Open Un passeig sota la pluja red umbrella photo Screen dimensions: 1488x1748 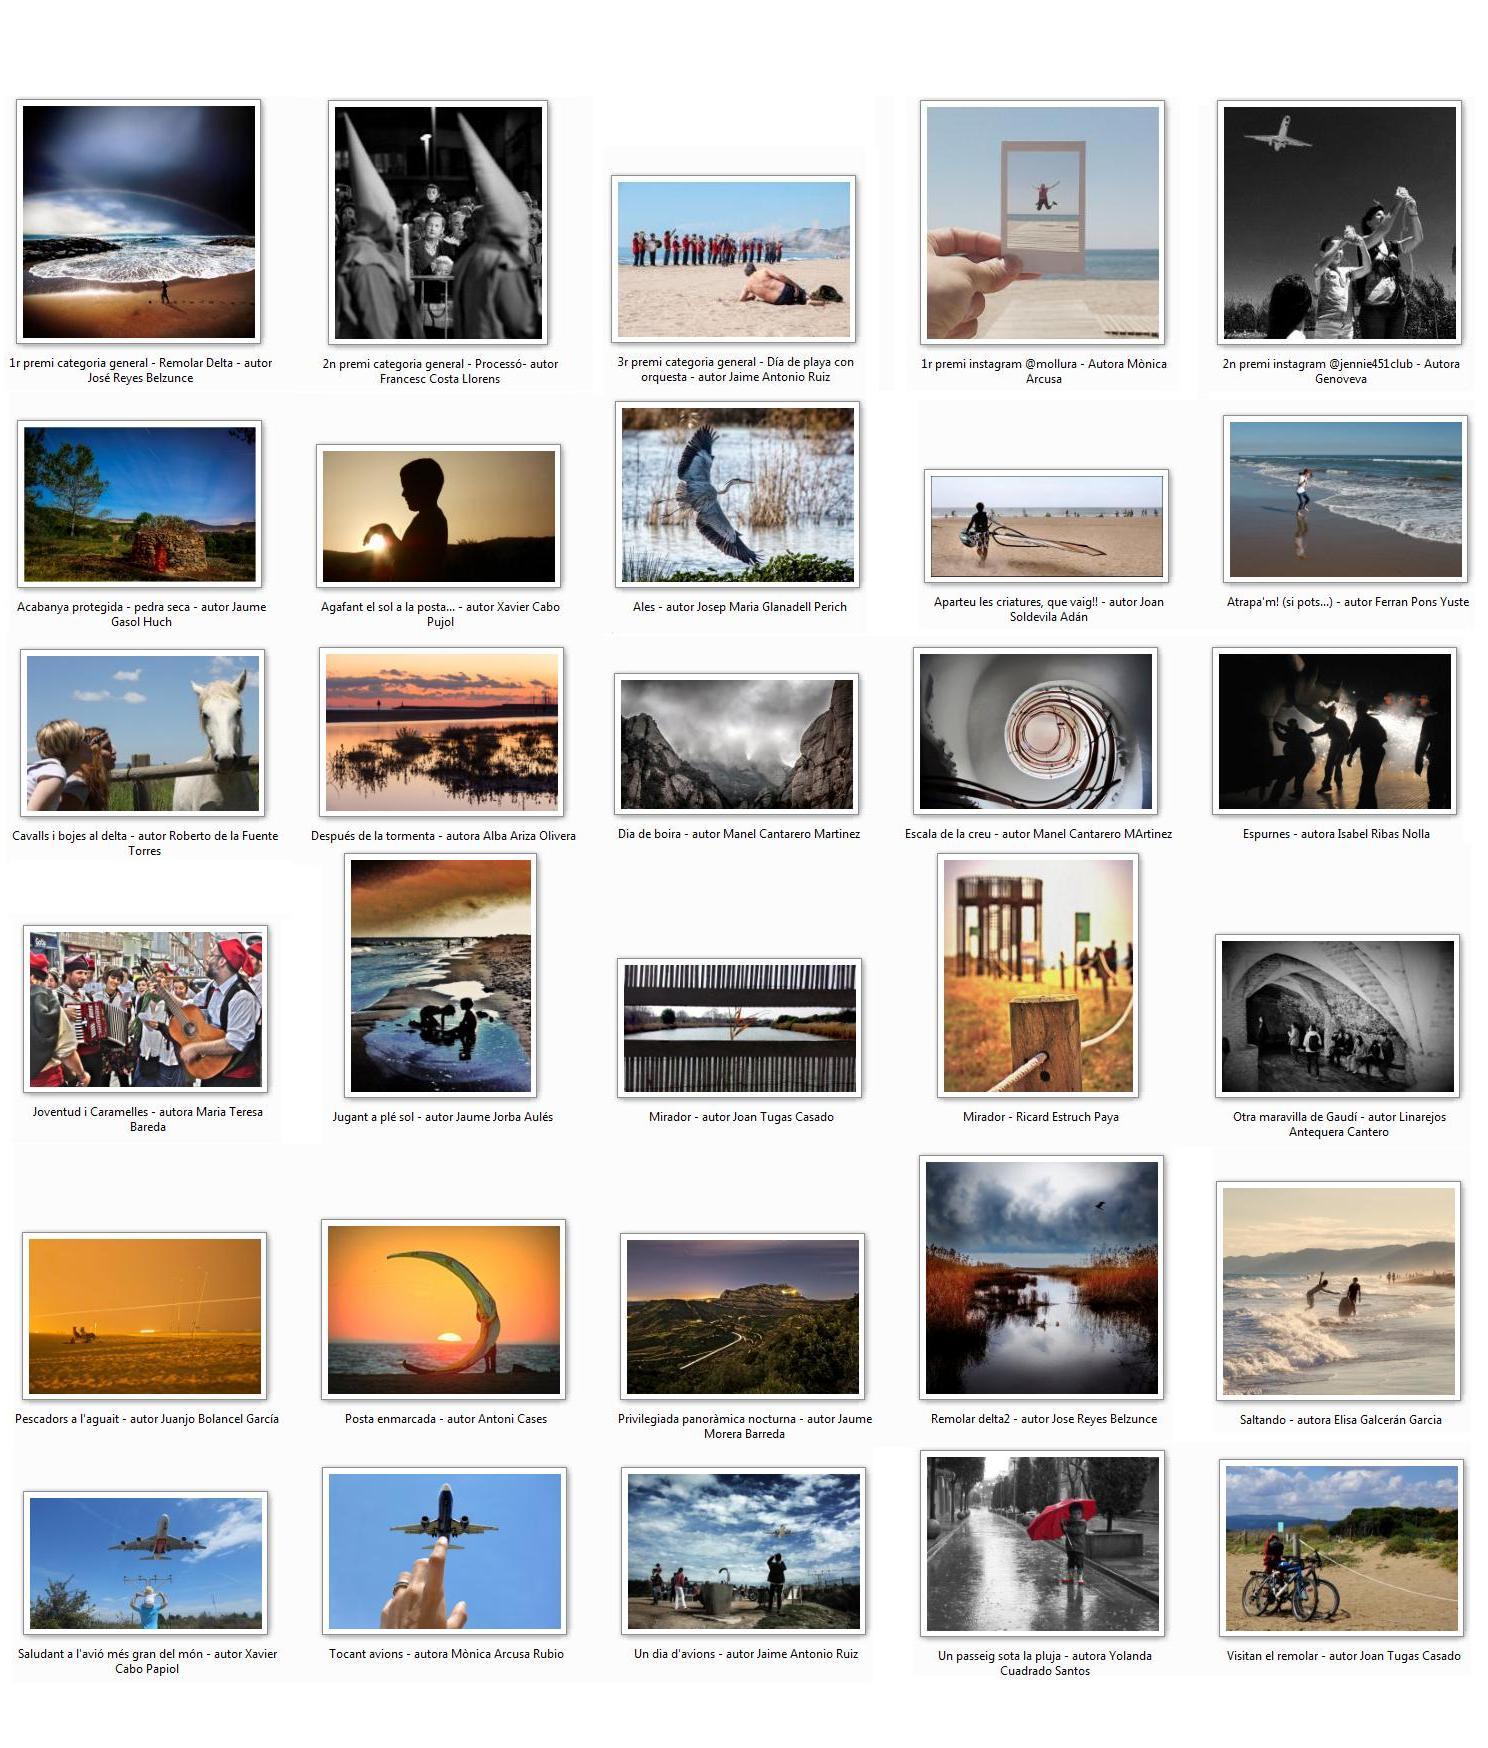point(1042,1544)
